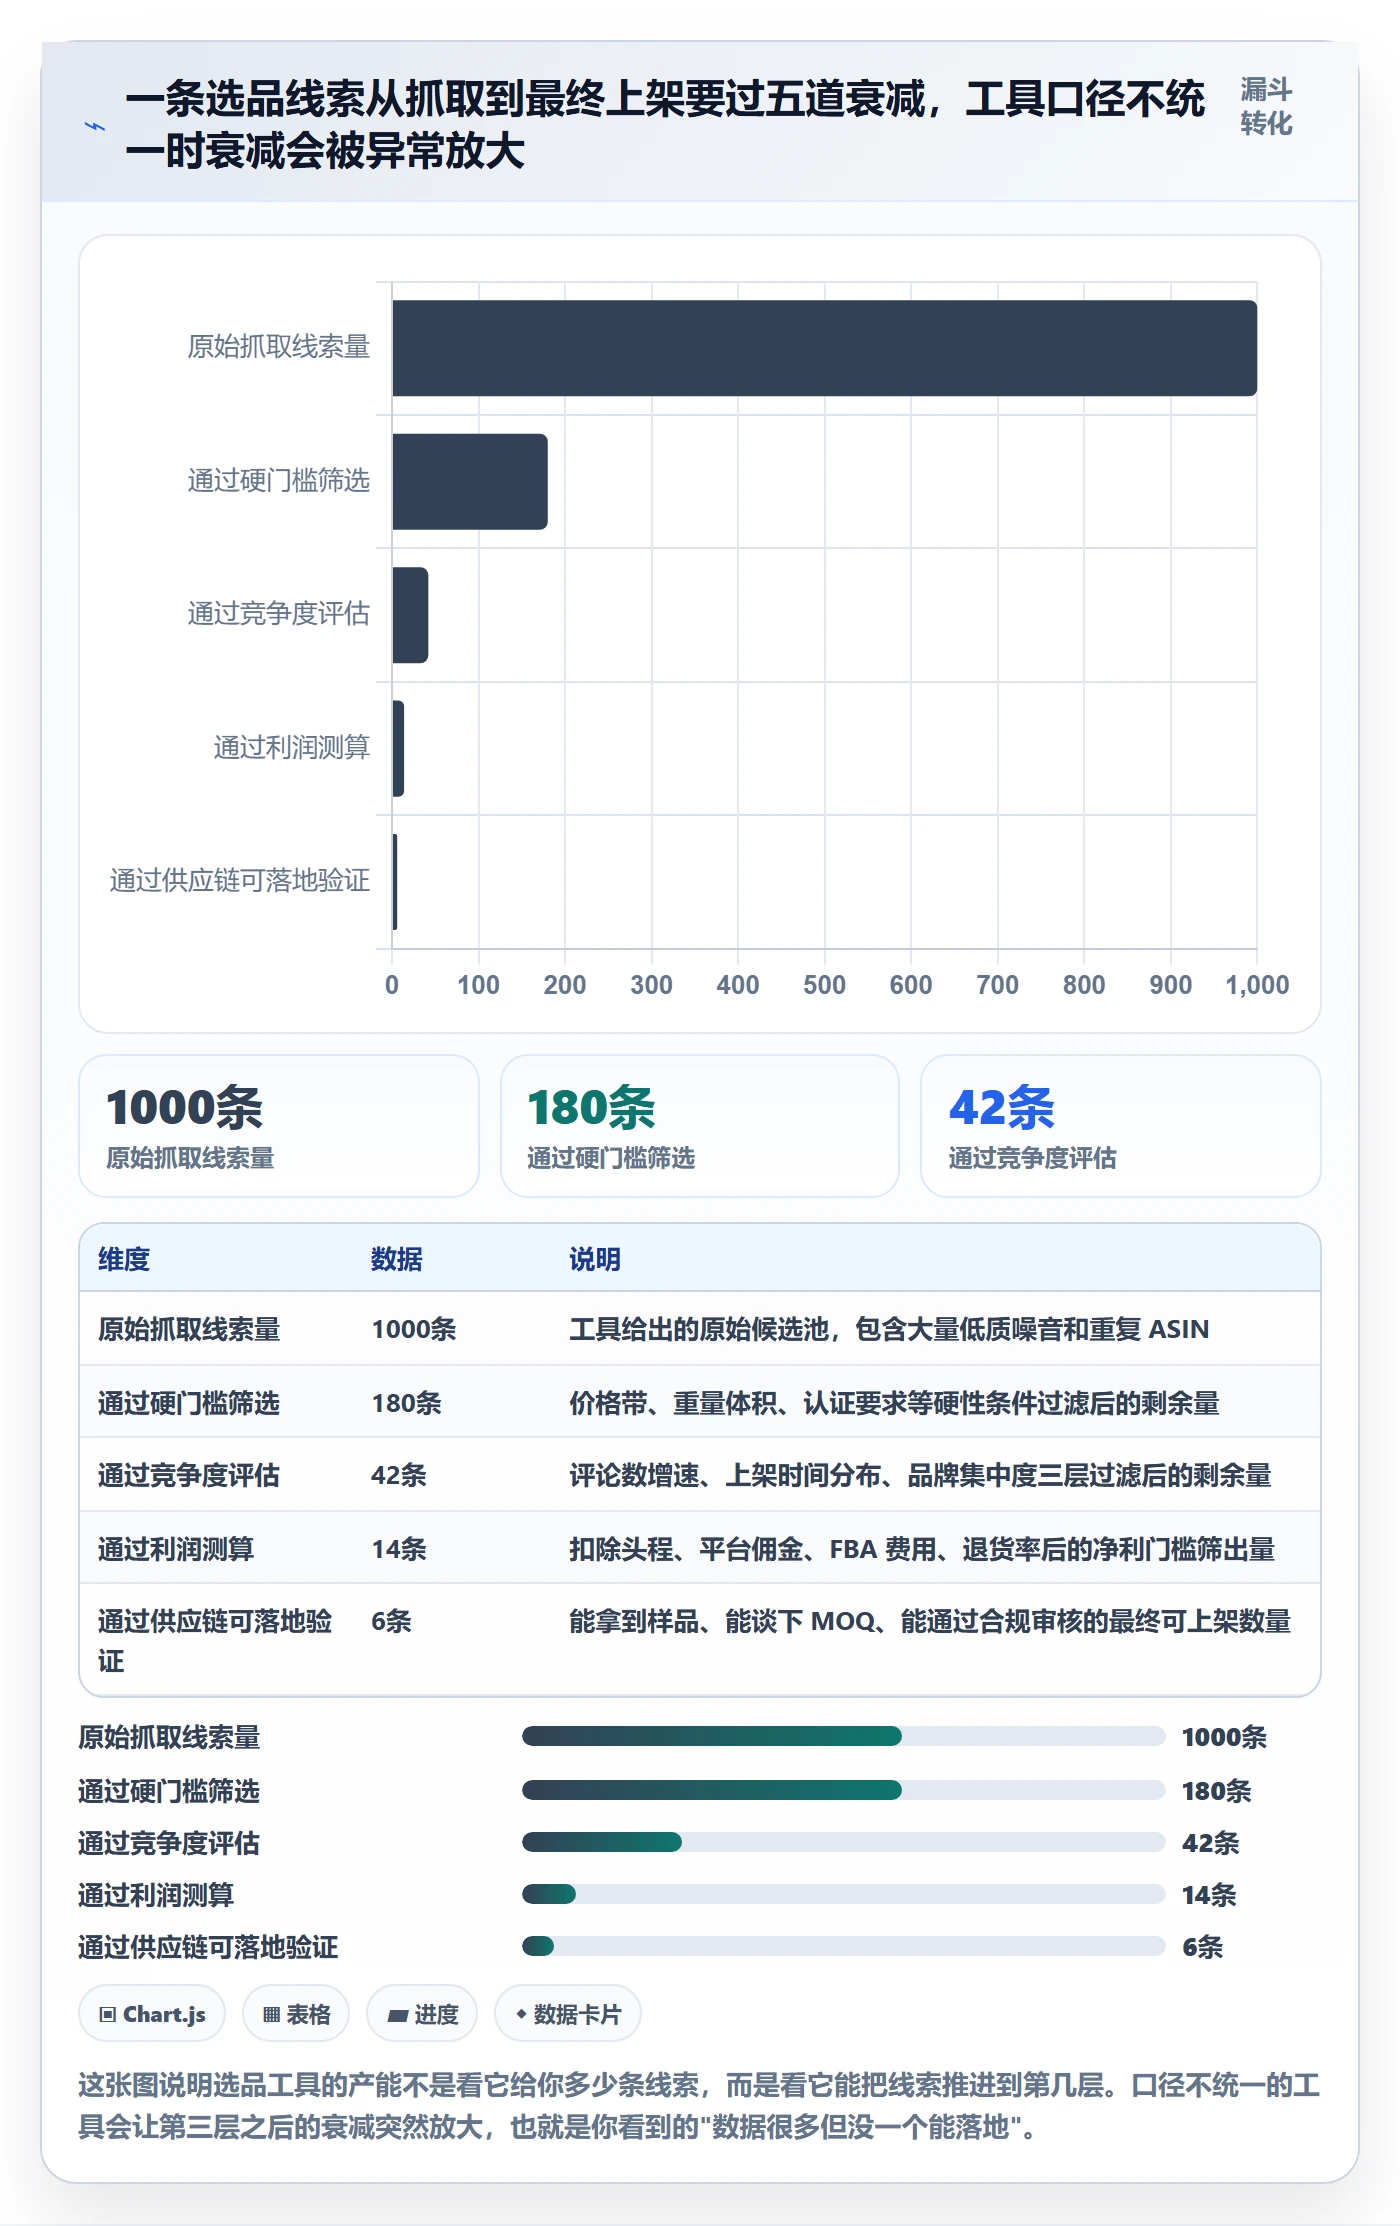Viewport: 1400px width, 2226px height.
Task: Click the 14条 progress value label
Action: (1209, 1895)
